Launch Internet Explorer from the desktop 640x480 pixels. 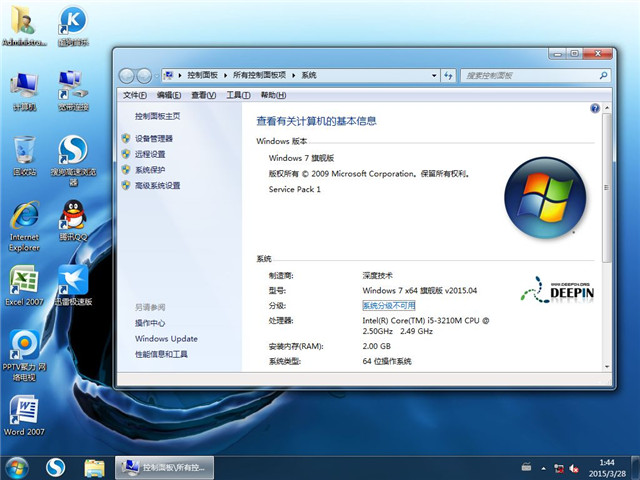(x=24, y=225)
